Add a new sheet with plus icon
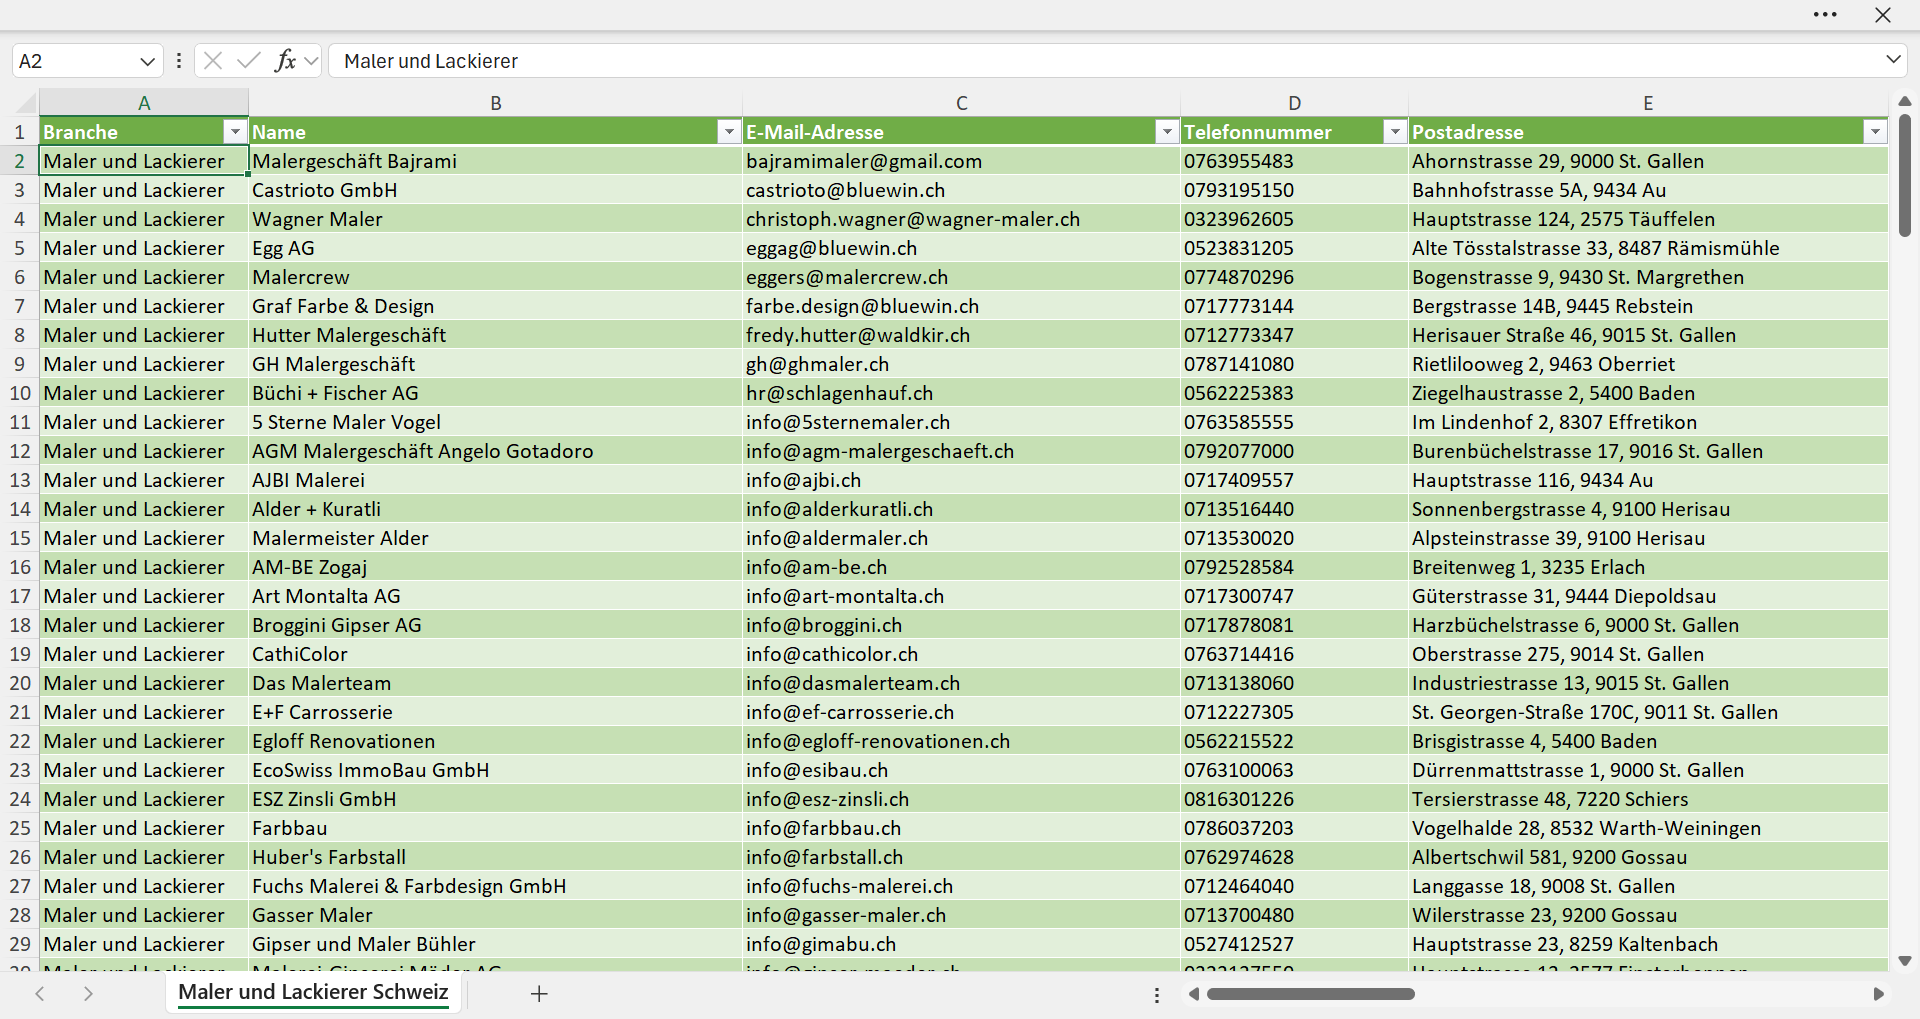The image size is (1920, 1019). pos(539,994)
